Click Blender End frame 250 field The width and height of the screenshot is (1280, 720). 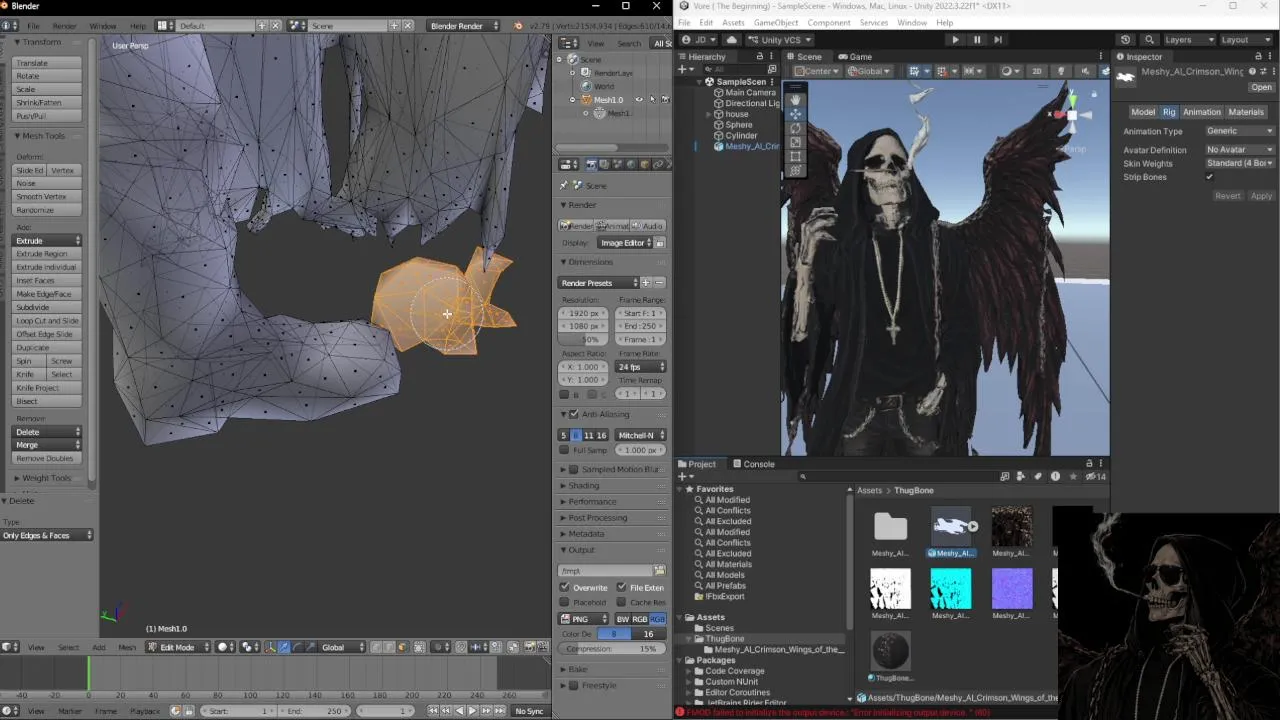pyautogui.click(x=640, y=326)
